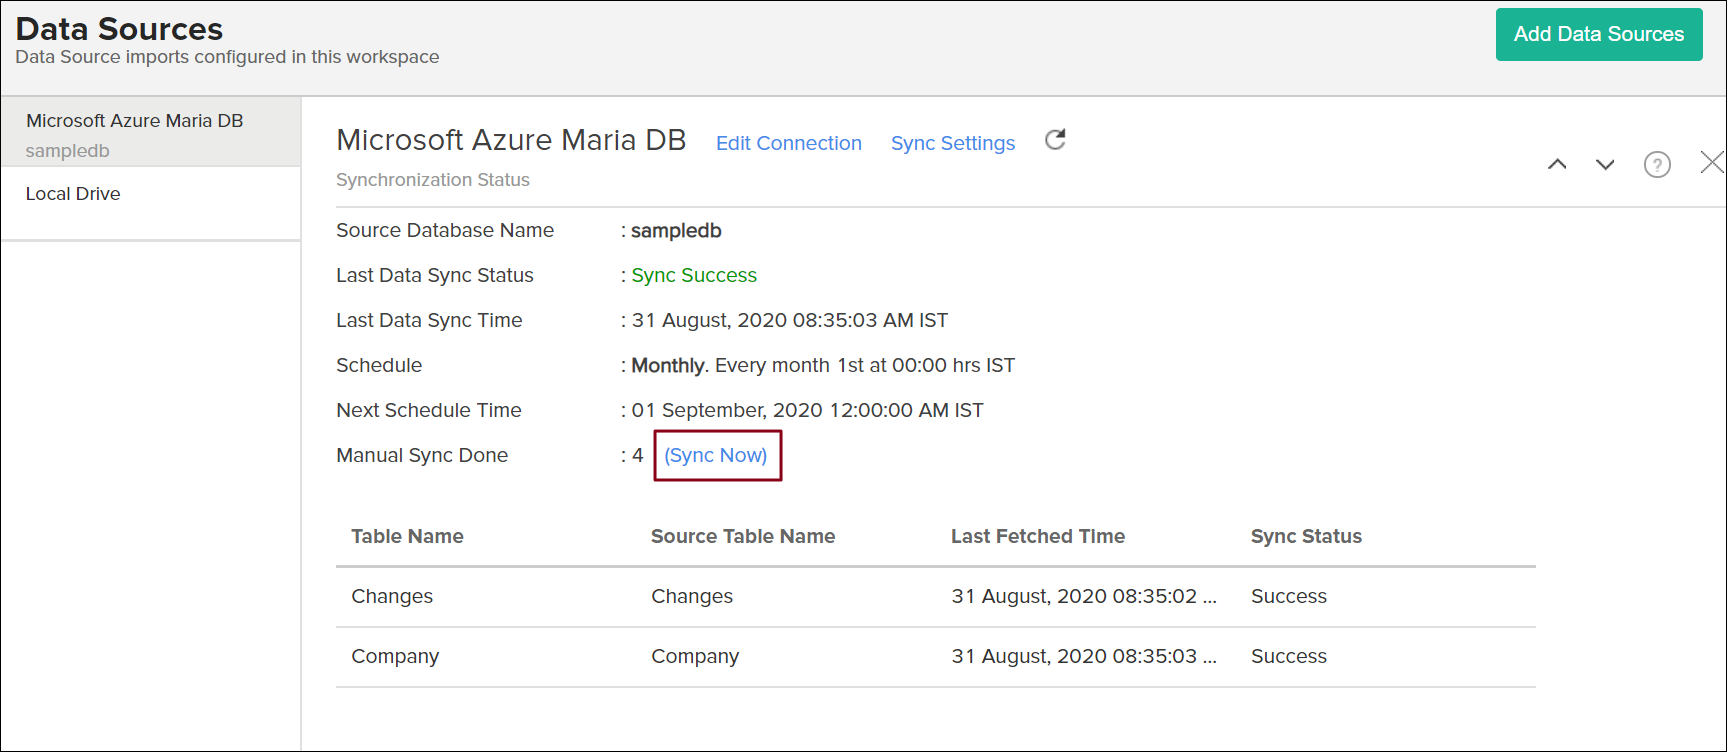The image size is (1727, 752).
Task: Select the Company table row name
Action: (395, 656)
